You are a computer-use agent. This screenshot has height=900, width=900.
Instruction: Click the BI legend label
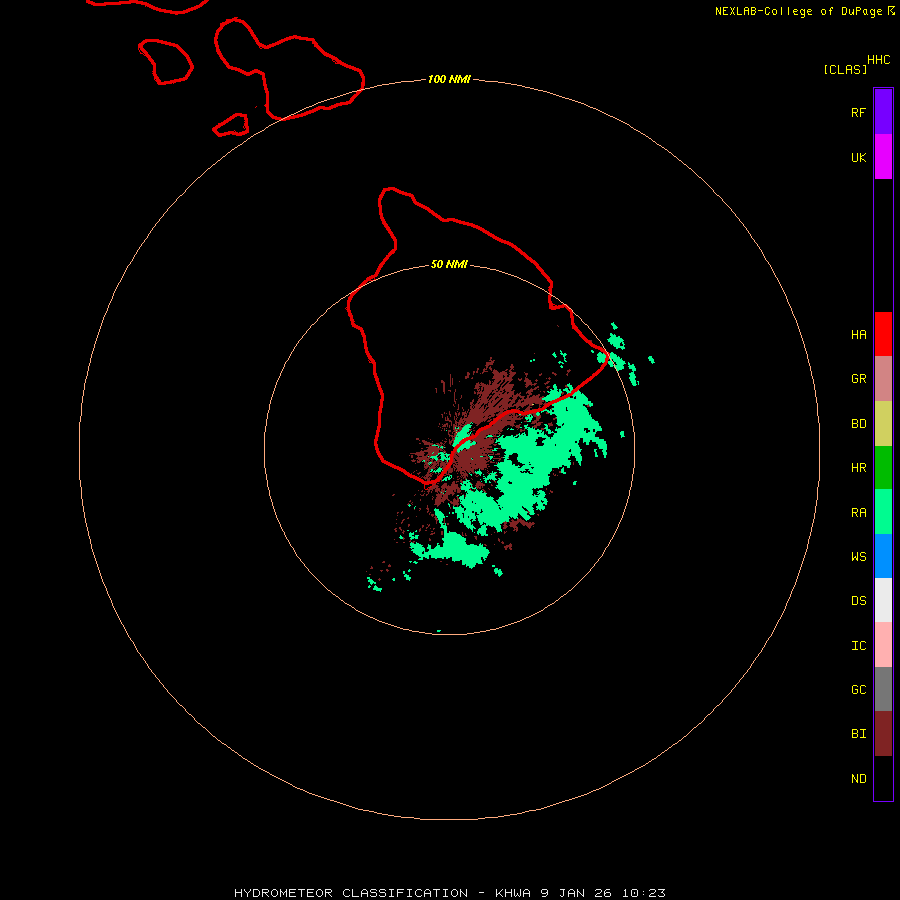858,734
